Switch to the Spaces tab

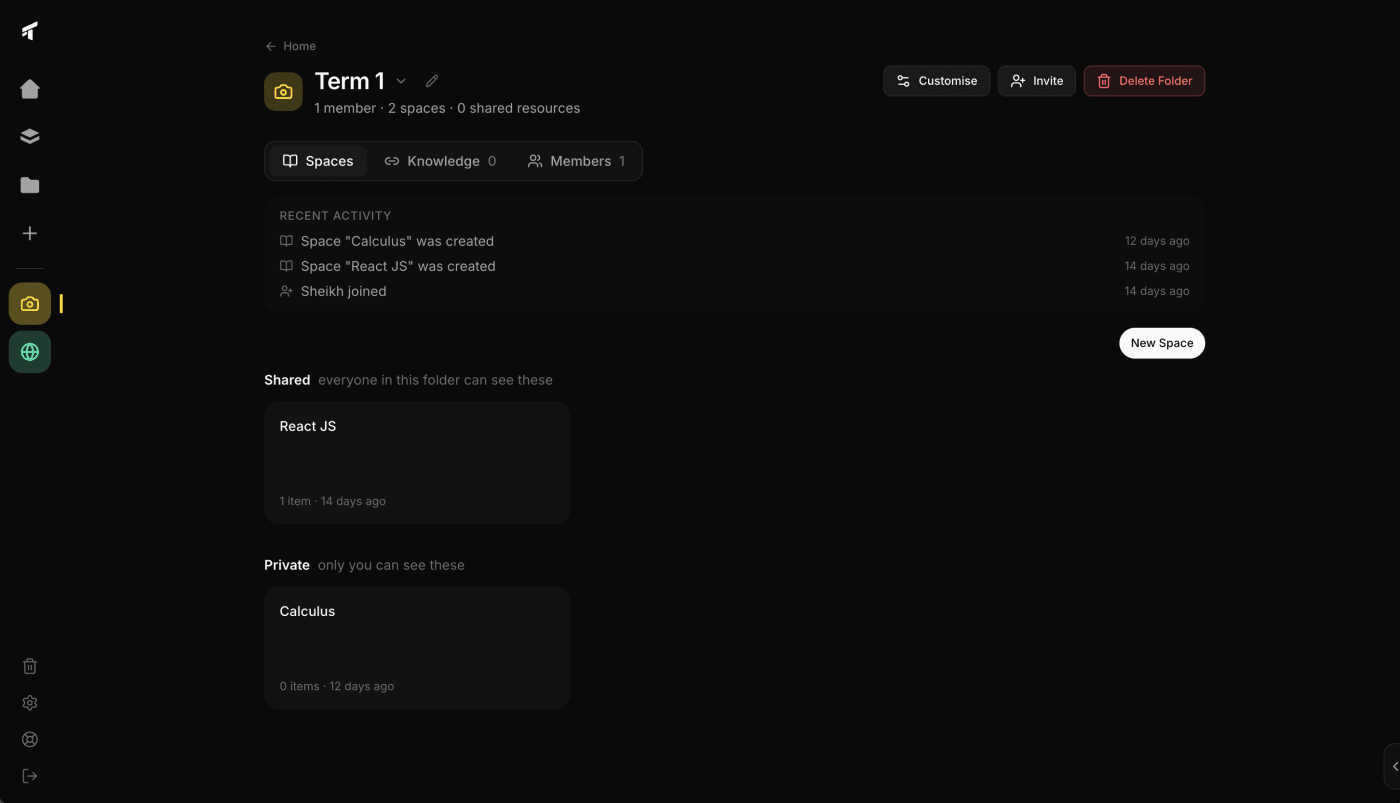pyautogui.click(x=318, y=161)
